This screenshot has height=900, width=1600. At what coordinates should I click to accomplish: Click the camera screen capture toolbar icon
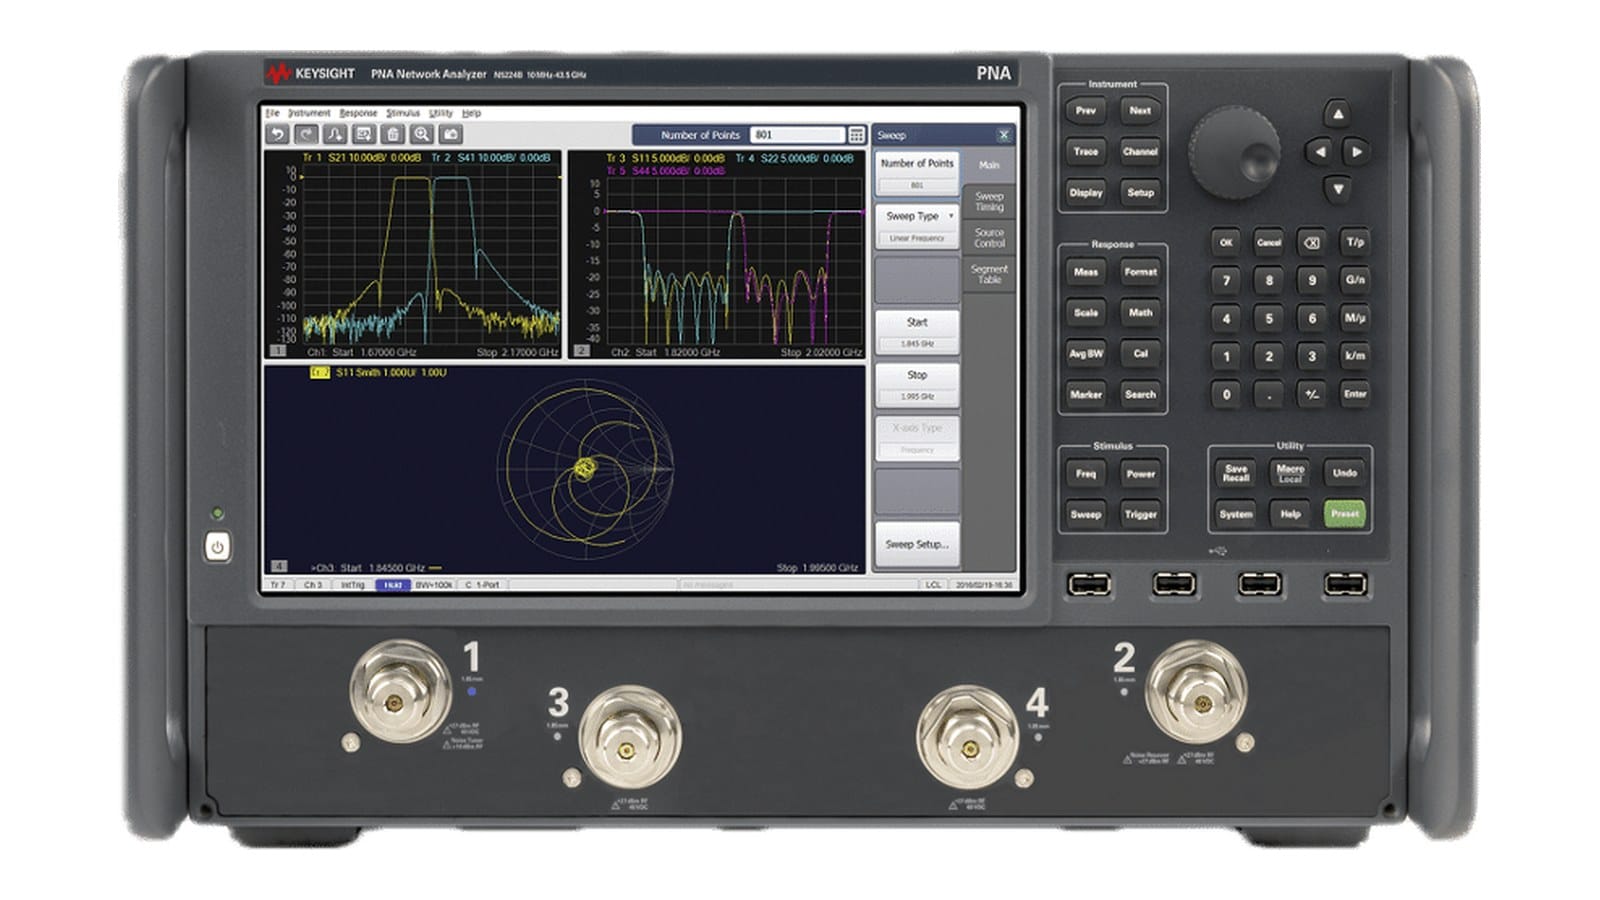point(451,134)
